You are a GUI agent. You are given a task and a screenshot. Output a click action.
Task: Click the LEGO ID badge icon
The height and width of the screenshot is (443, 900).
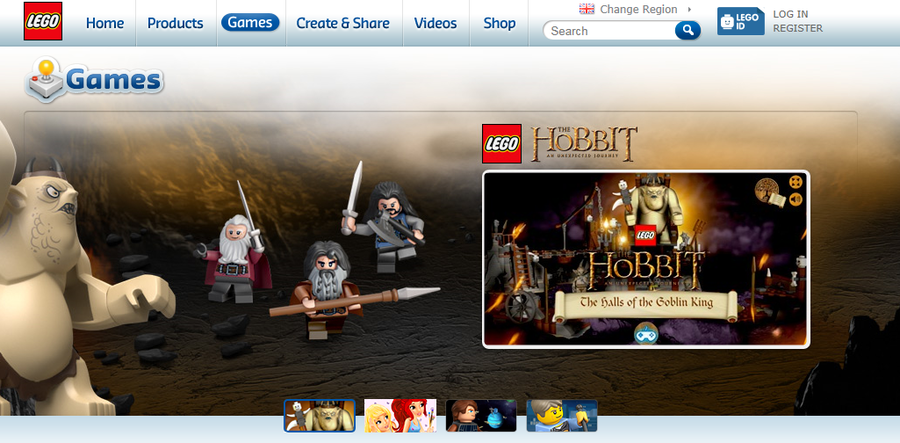pyautogui.click(x=740, y=21)
